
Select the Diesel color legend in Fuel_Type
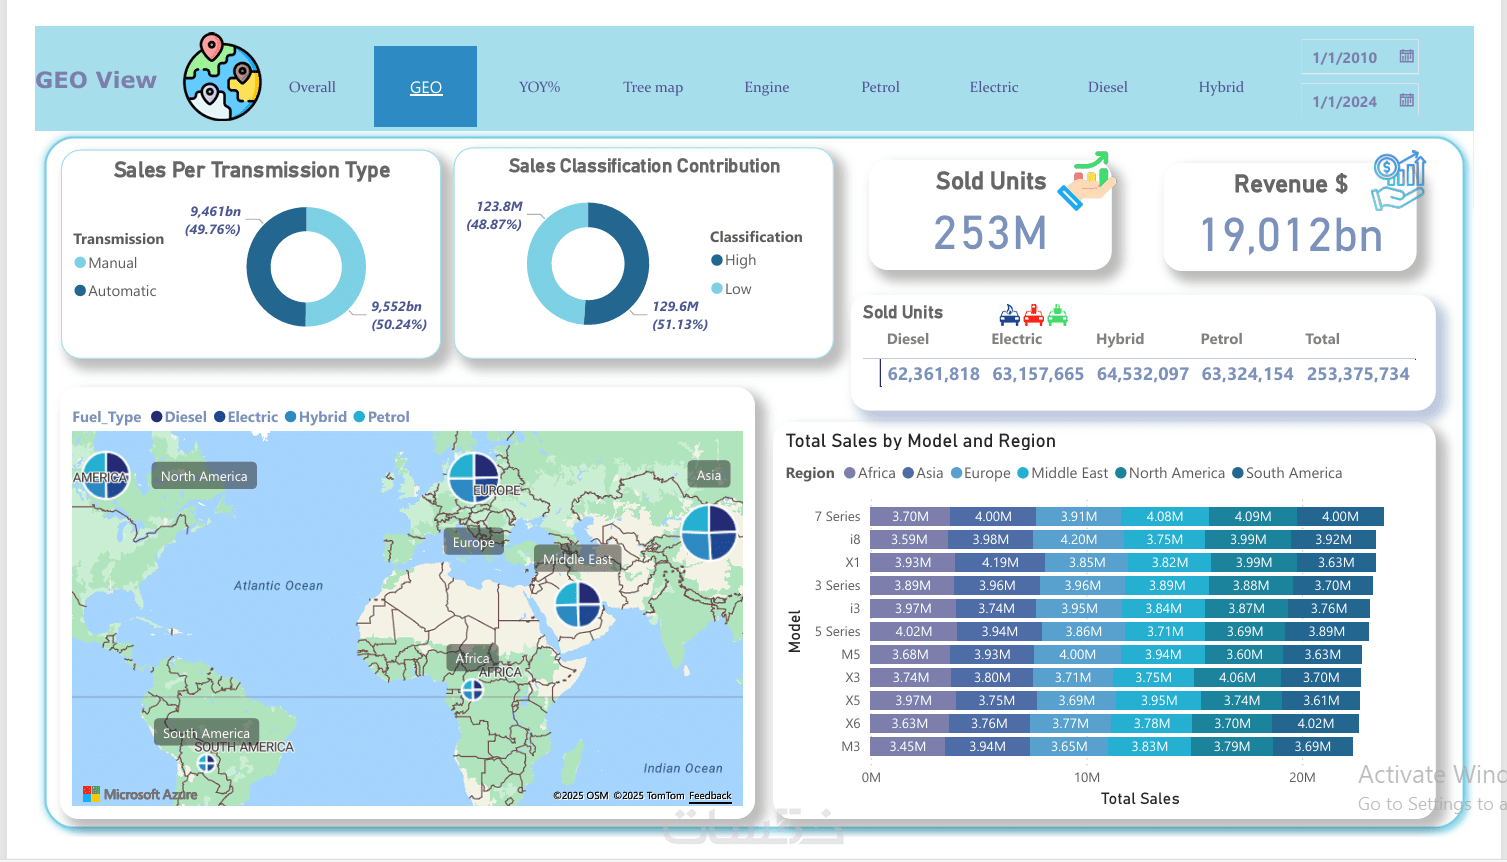179,417
